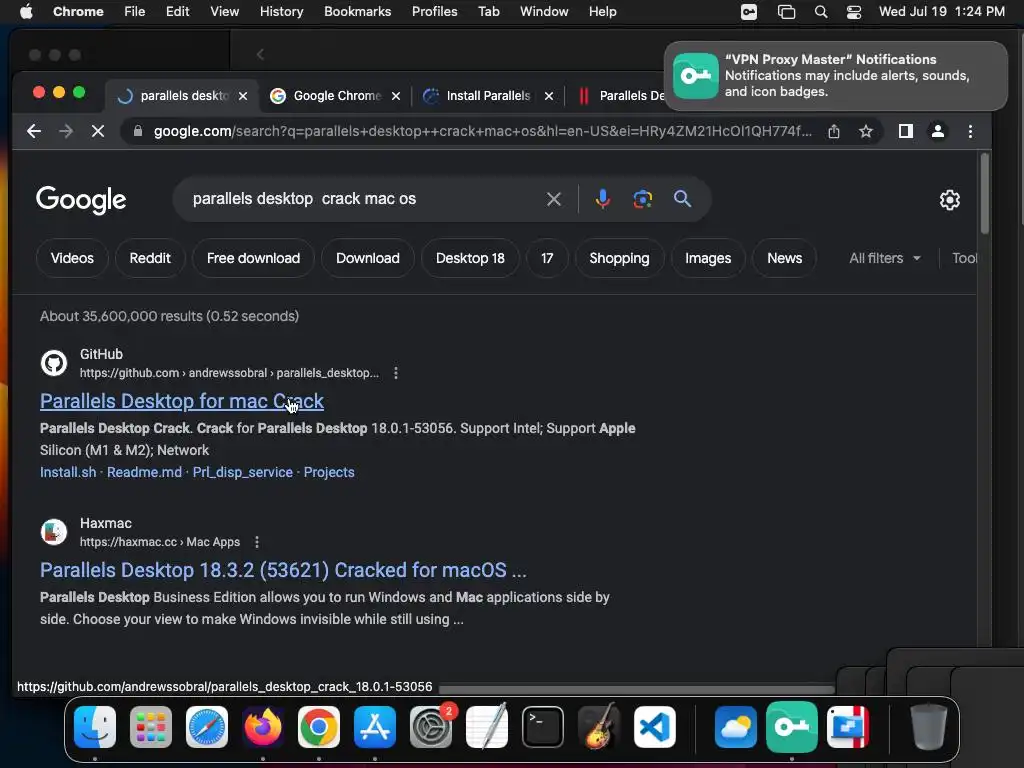Screen dimensions: 1024x768
Task: Click the Google logo
Action: coord(81,200)
